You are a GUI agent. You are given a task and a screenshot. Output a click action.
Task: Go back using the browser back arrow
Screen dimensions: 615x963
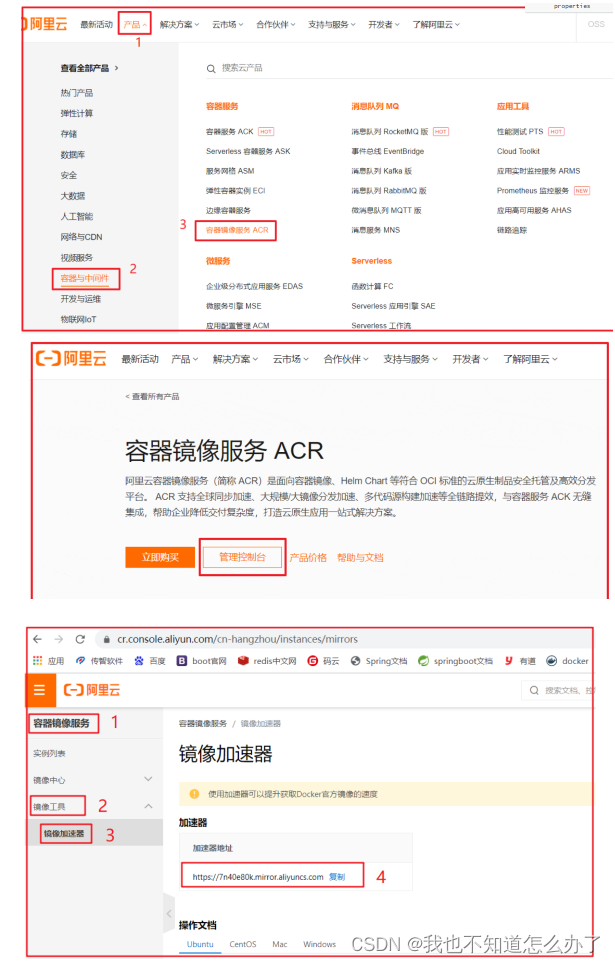point(37,639)
